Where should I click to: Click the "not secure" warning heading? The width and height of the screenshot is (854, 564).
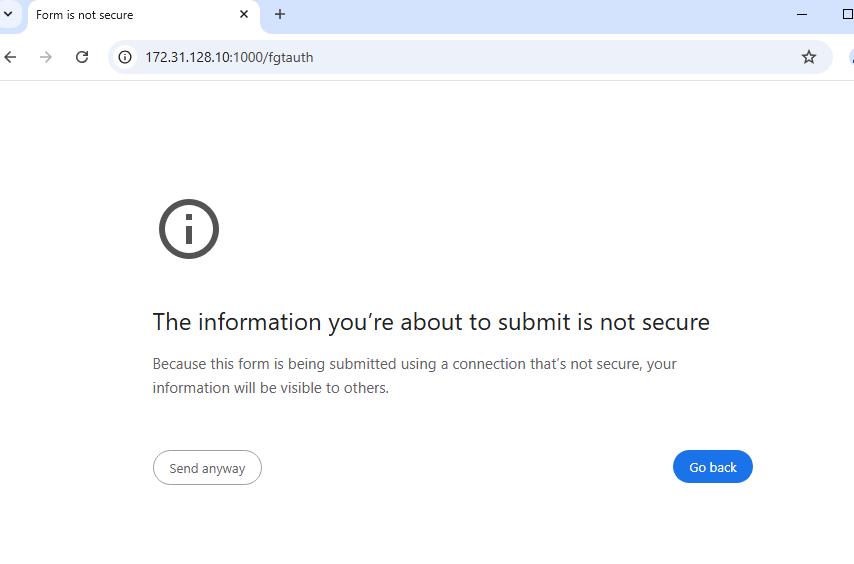click(431, 322)
